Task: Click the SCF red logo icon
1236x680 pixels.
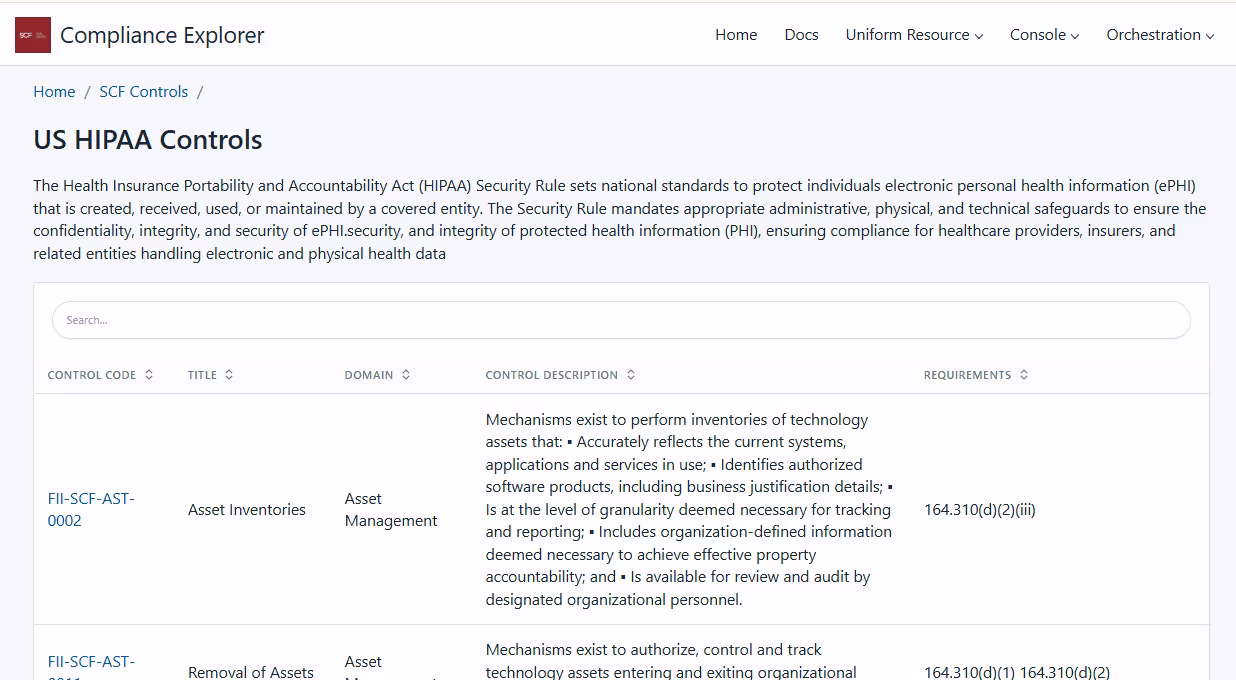Action: [x=32, y=35]
